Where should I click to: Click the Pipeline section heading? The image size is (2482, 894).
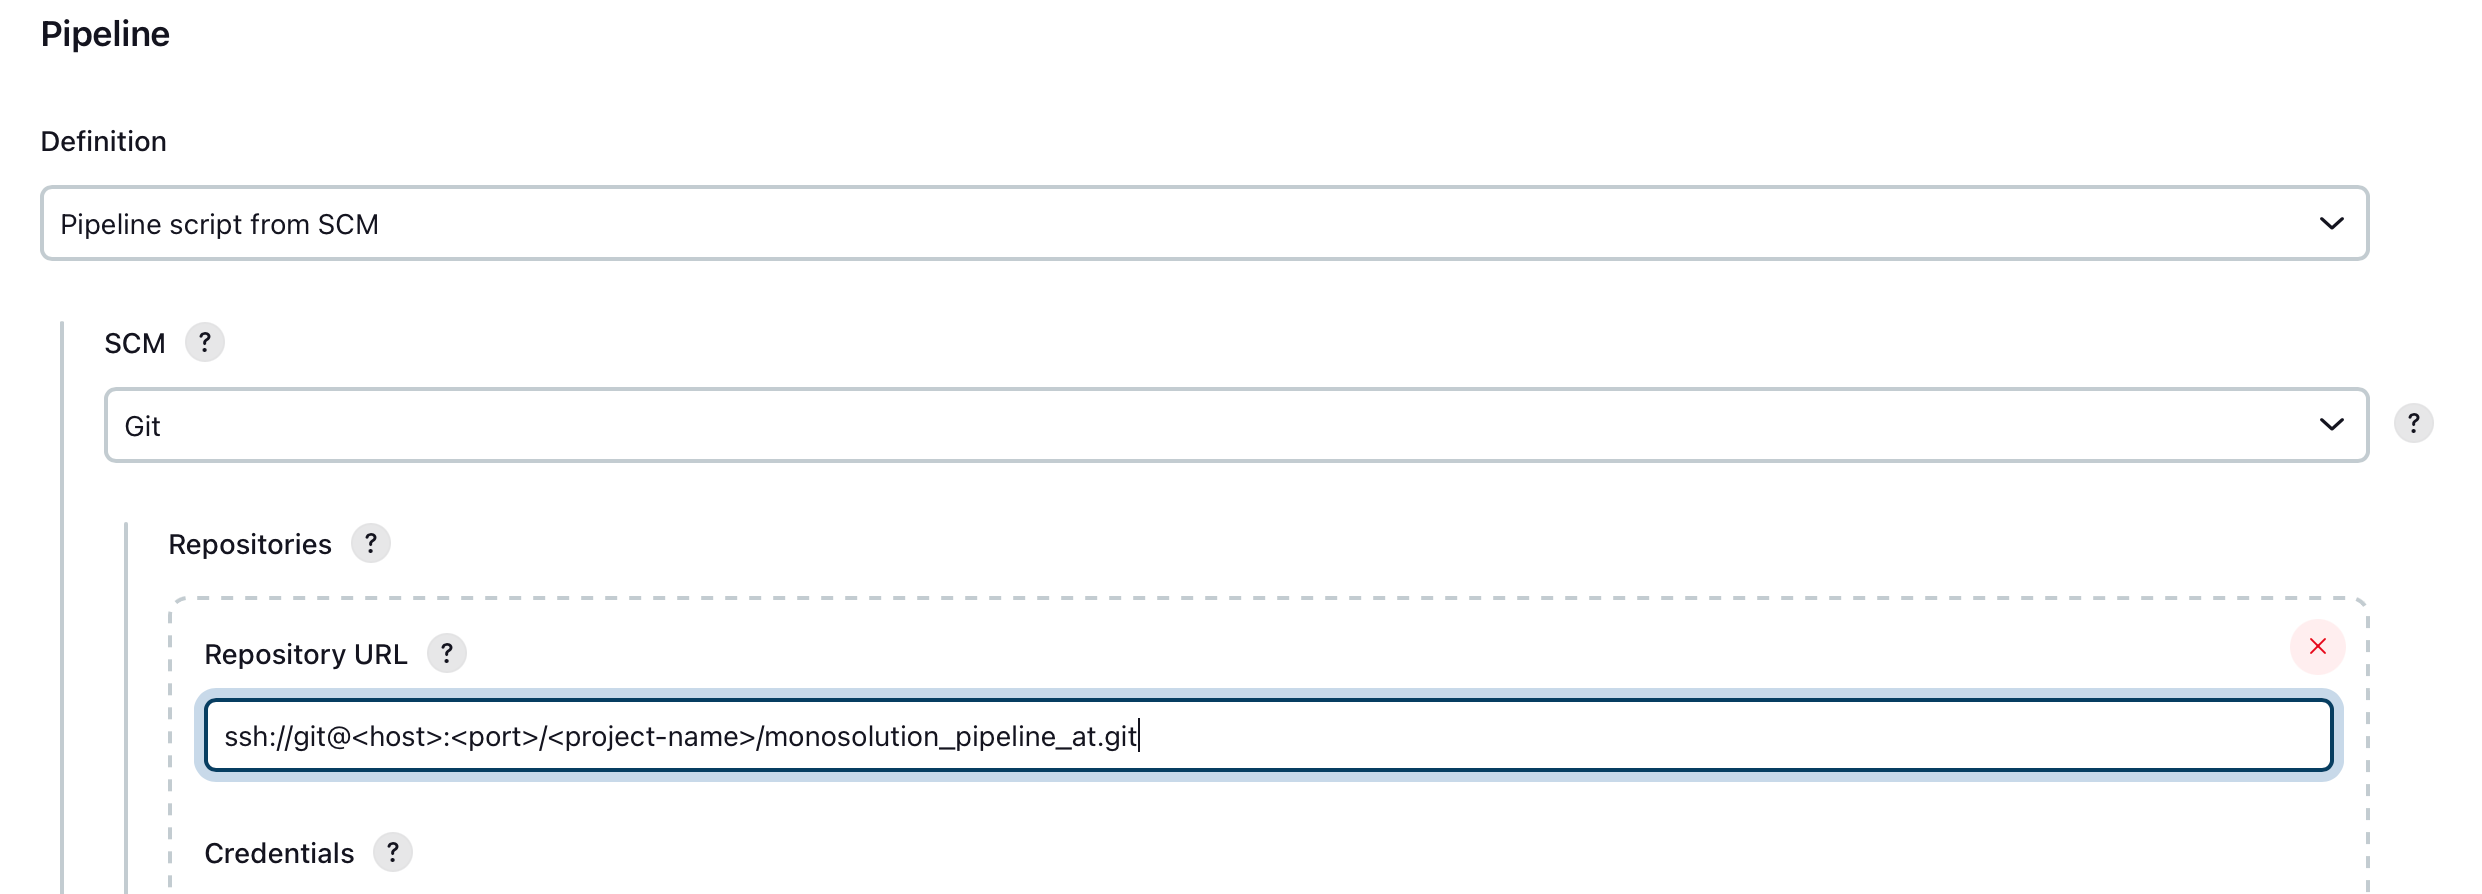pos(105,34)
